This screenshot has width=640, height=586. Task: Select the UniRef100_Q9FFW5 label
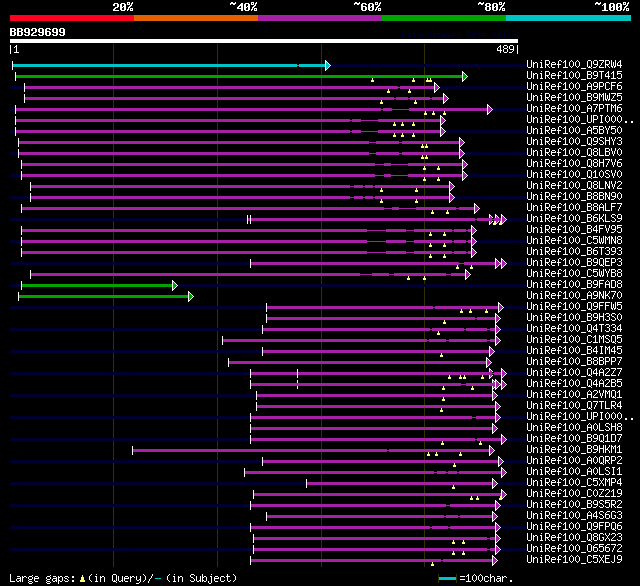coord(574,307)
